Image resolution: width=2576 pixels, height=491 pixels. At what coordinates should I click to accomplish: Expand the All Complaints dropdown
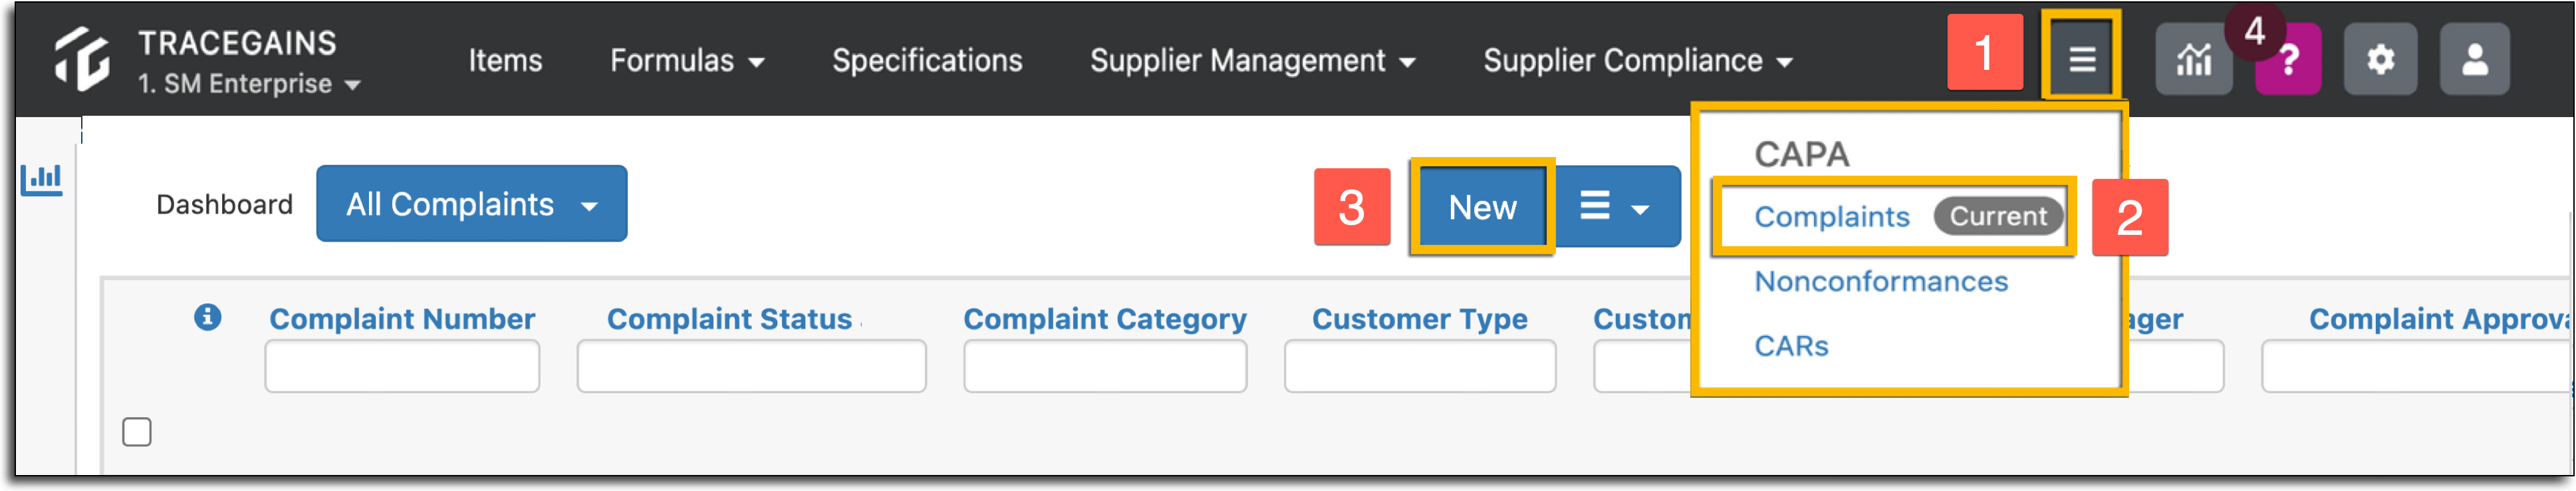click(471, 204)
